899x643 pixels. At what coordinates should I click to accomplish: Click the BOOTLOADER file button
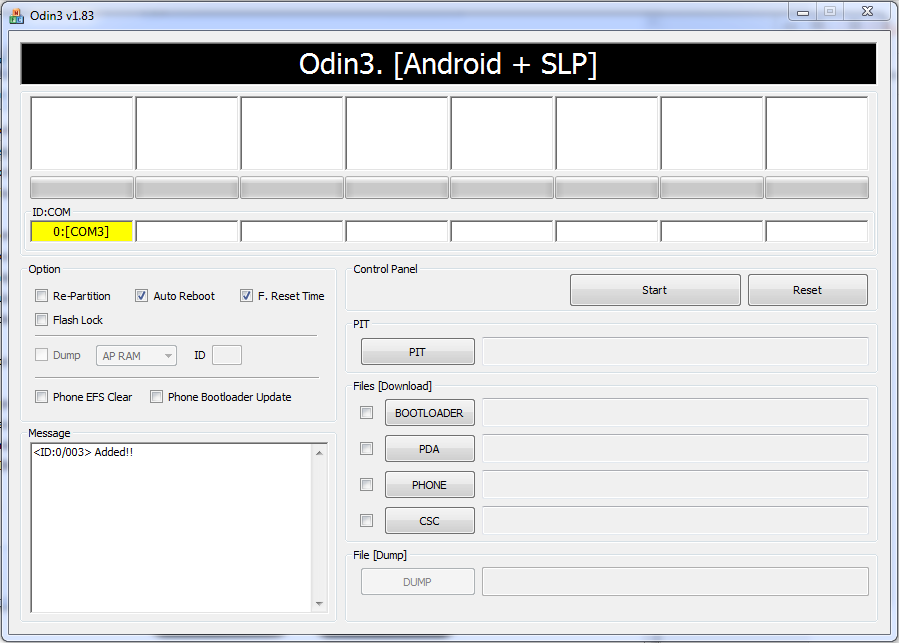(429, 413)
